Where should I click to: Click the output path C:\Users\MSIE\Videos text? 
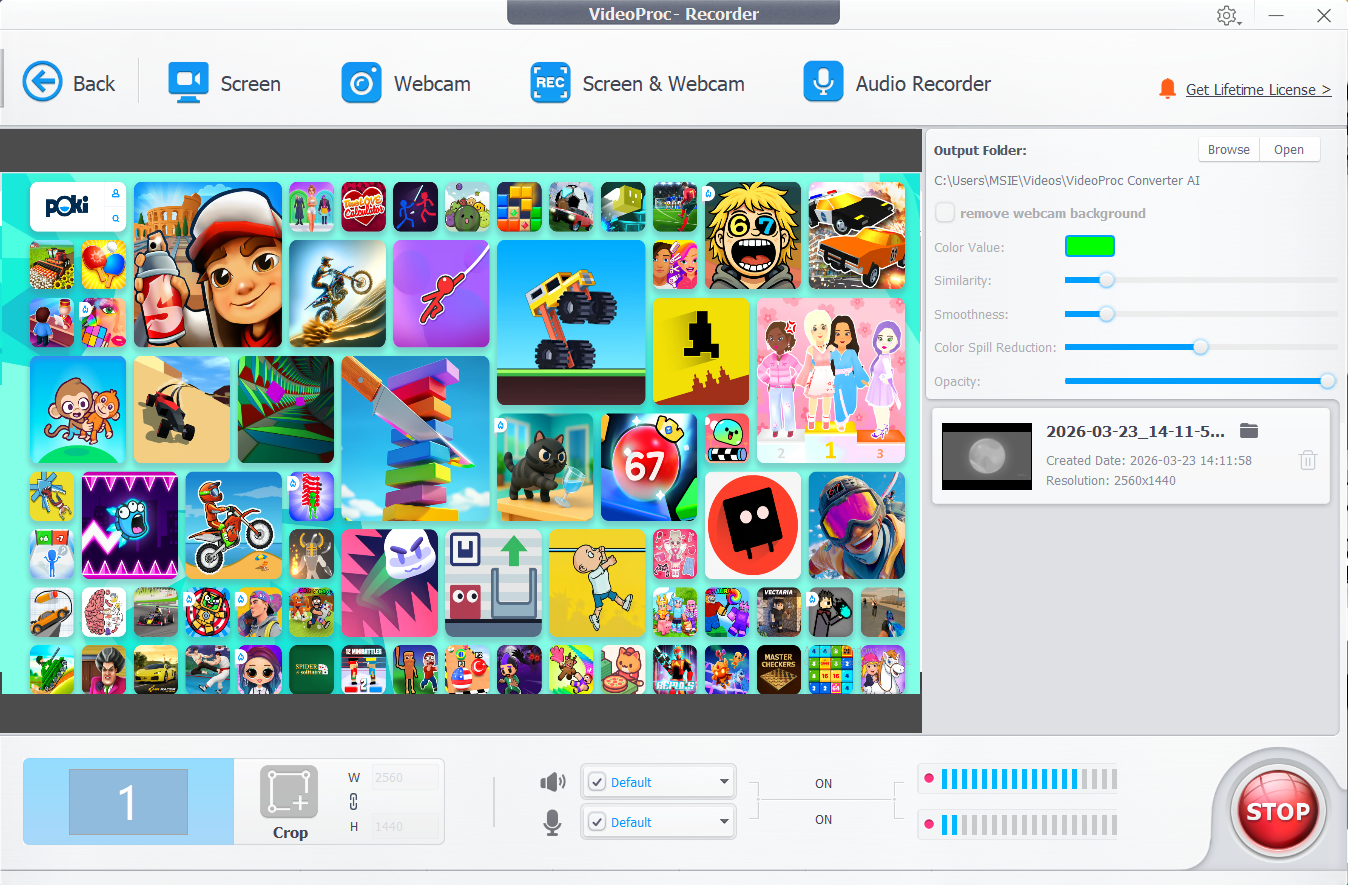(x=1067, y=181)
